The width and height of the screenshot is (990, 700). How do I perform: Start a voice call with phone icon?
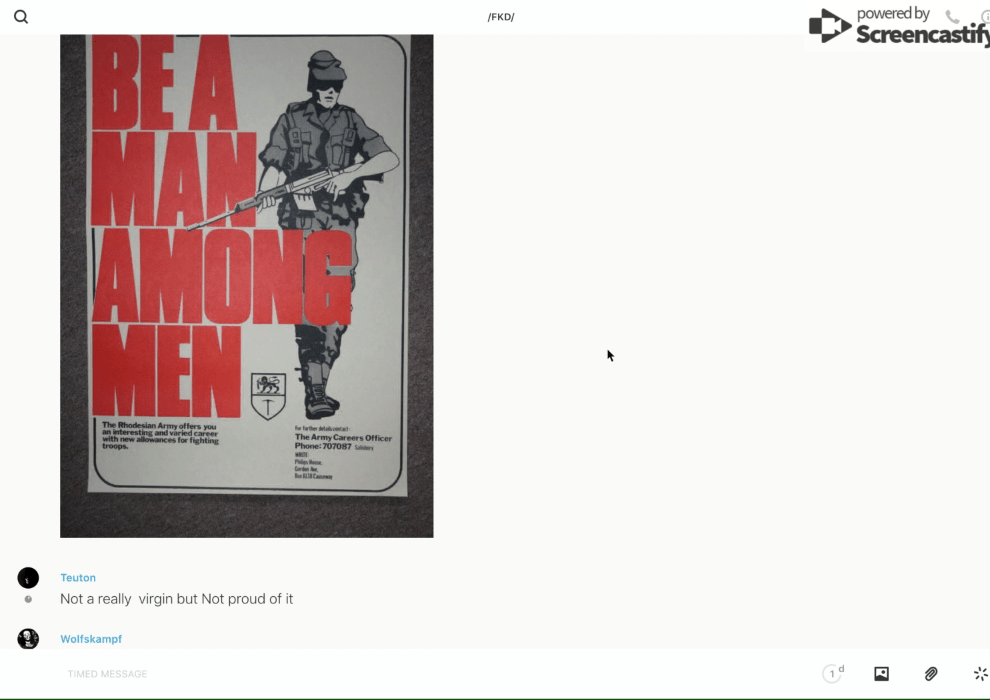[952, 17]
